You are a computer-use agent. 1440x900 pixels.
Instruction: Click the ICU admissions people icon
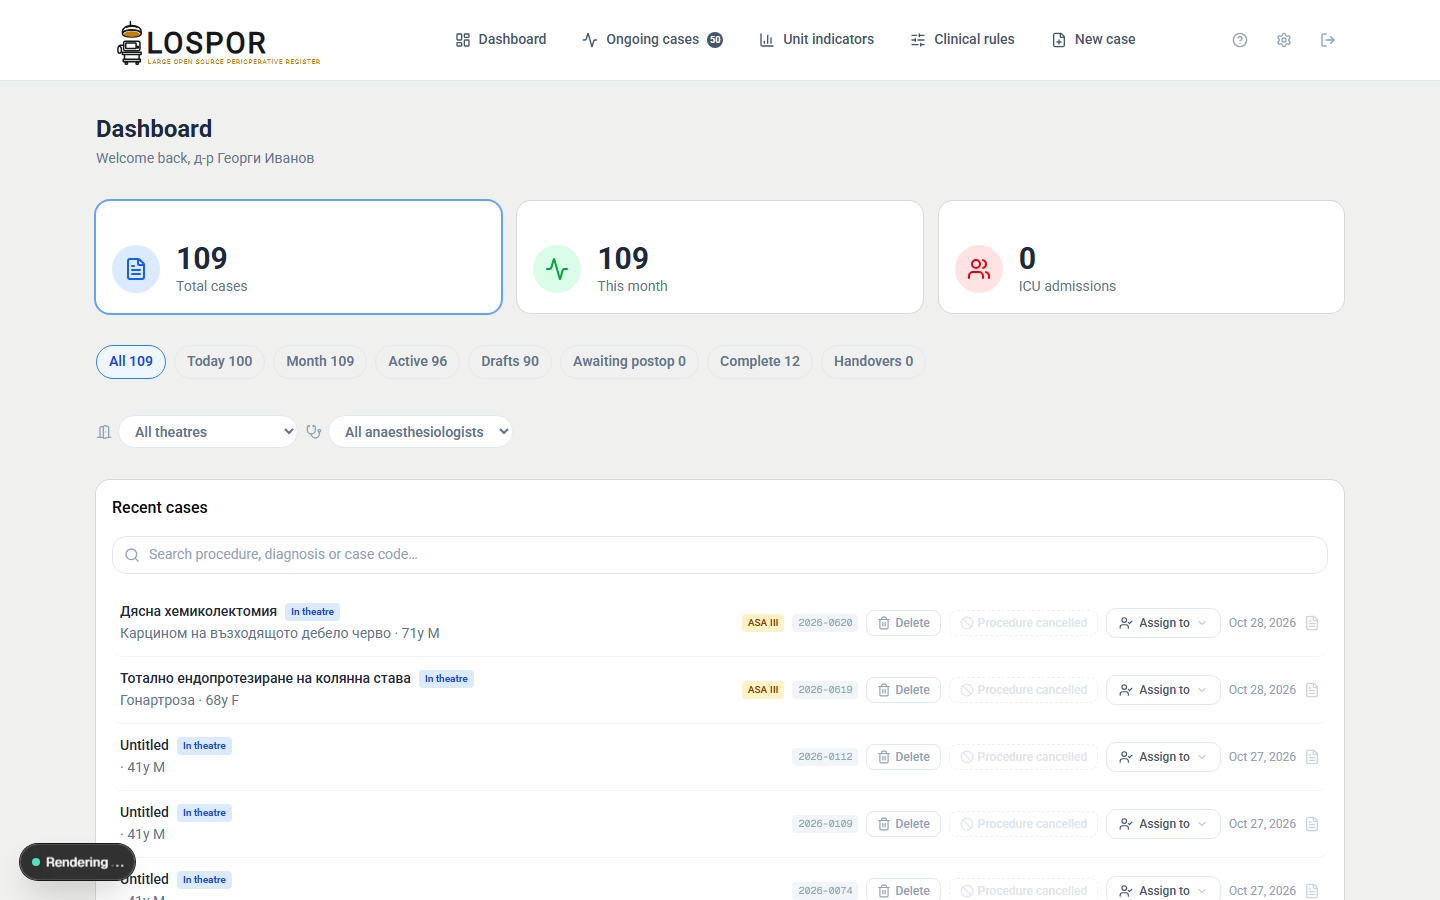[x=979, y=269]
